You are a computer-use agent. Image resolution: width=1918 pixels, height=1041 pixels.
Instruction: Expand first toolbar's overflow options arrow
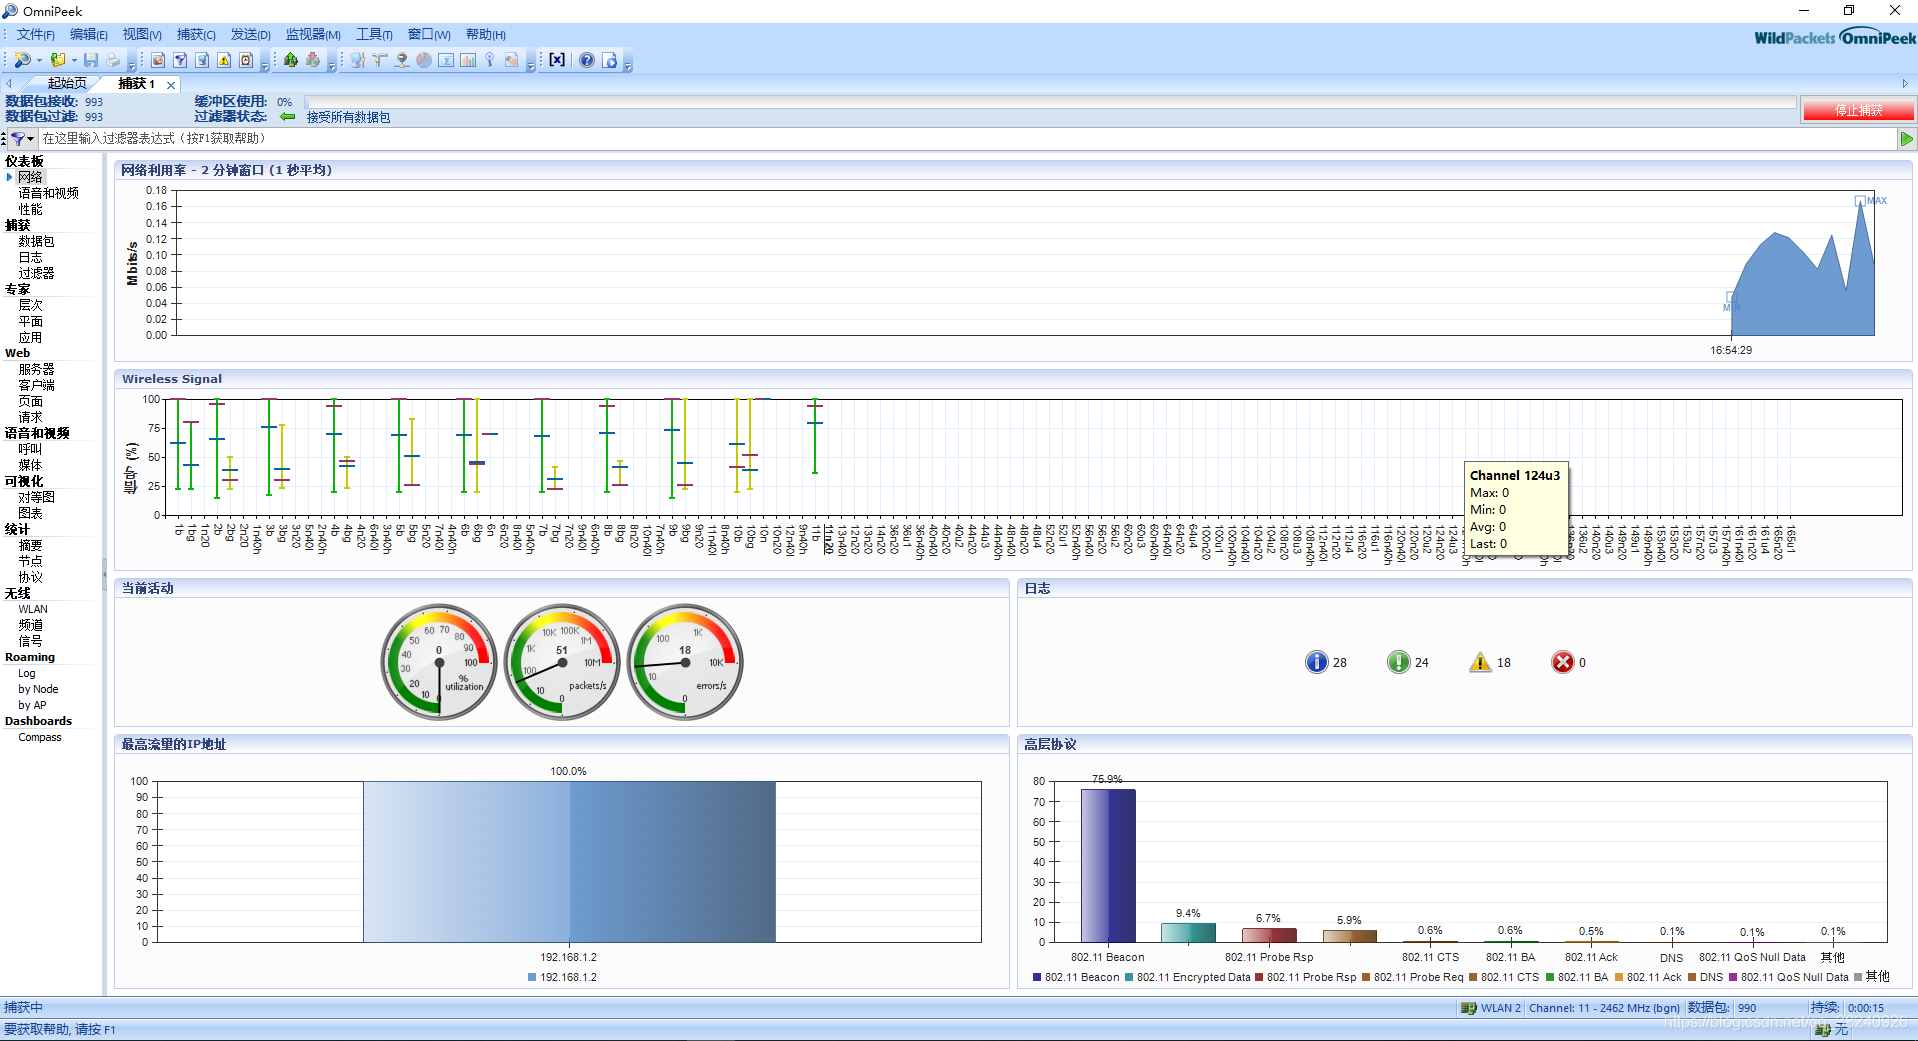pos(131,64)
